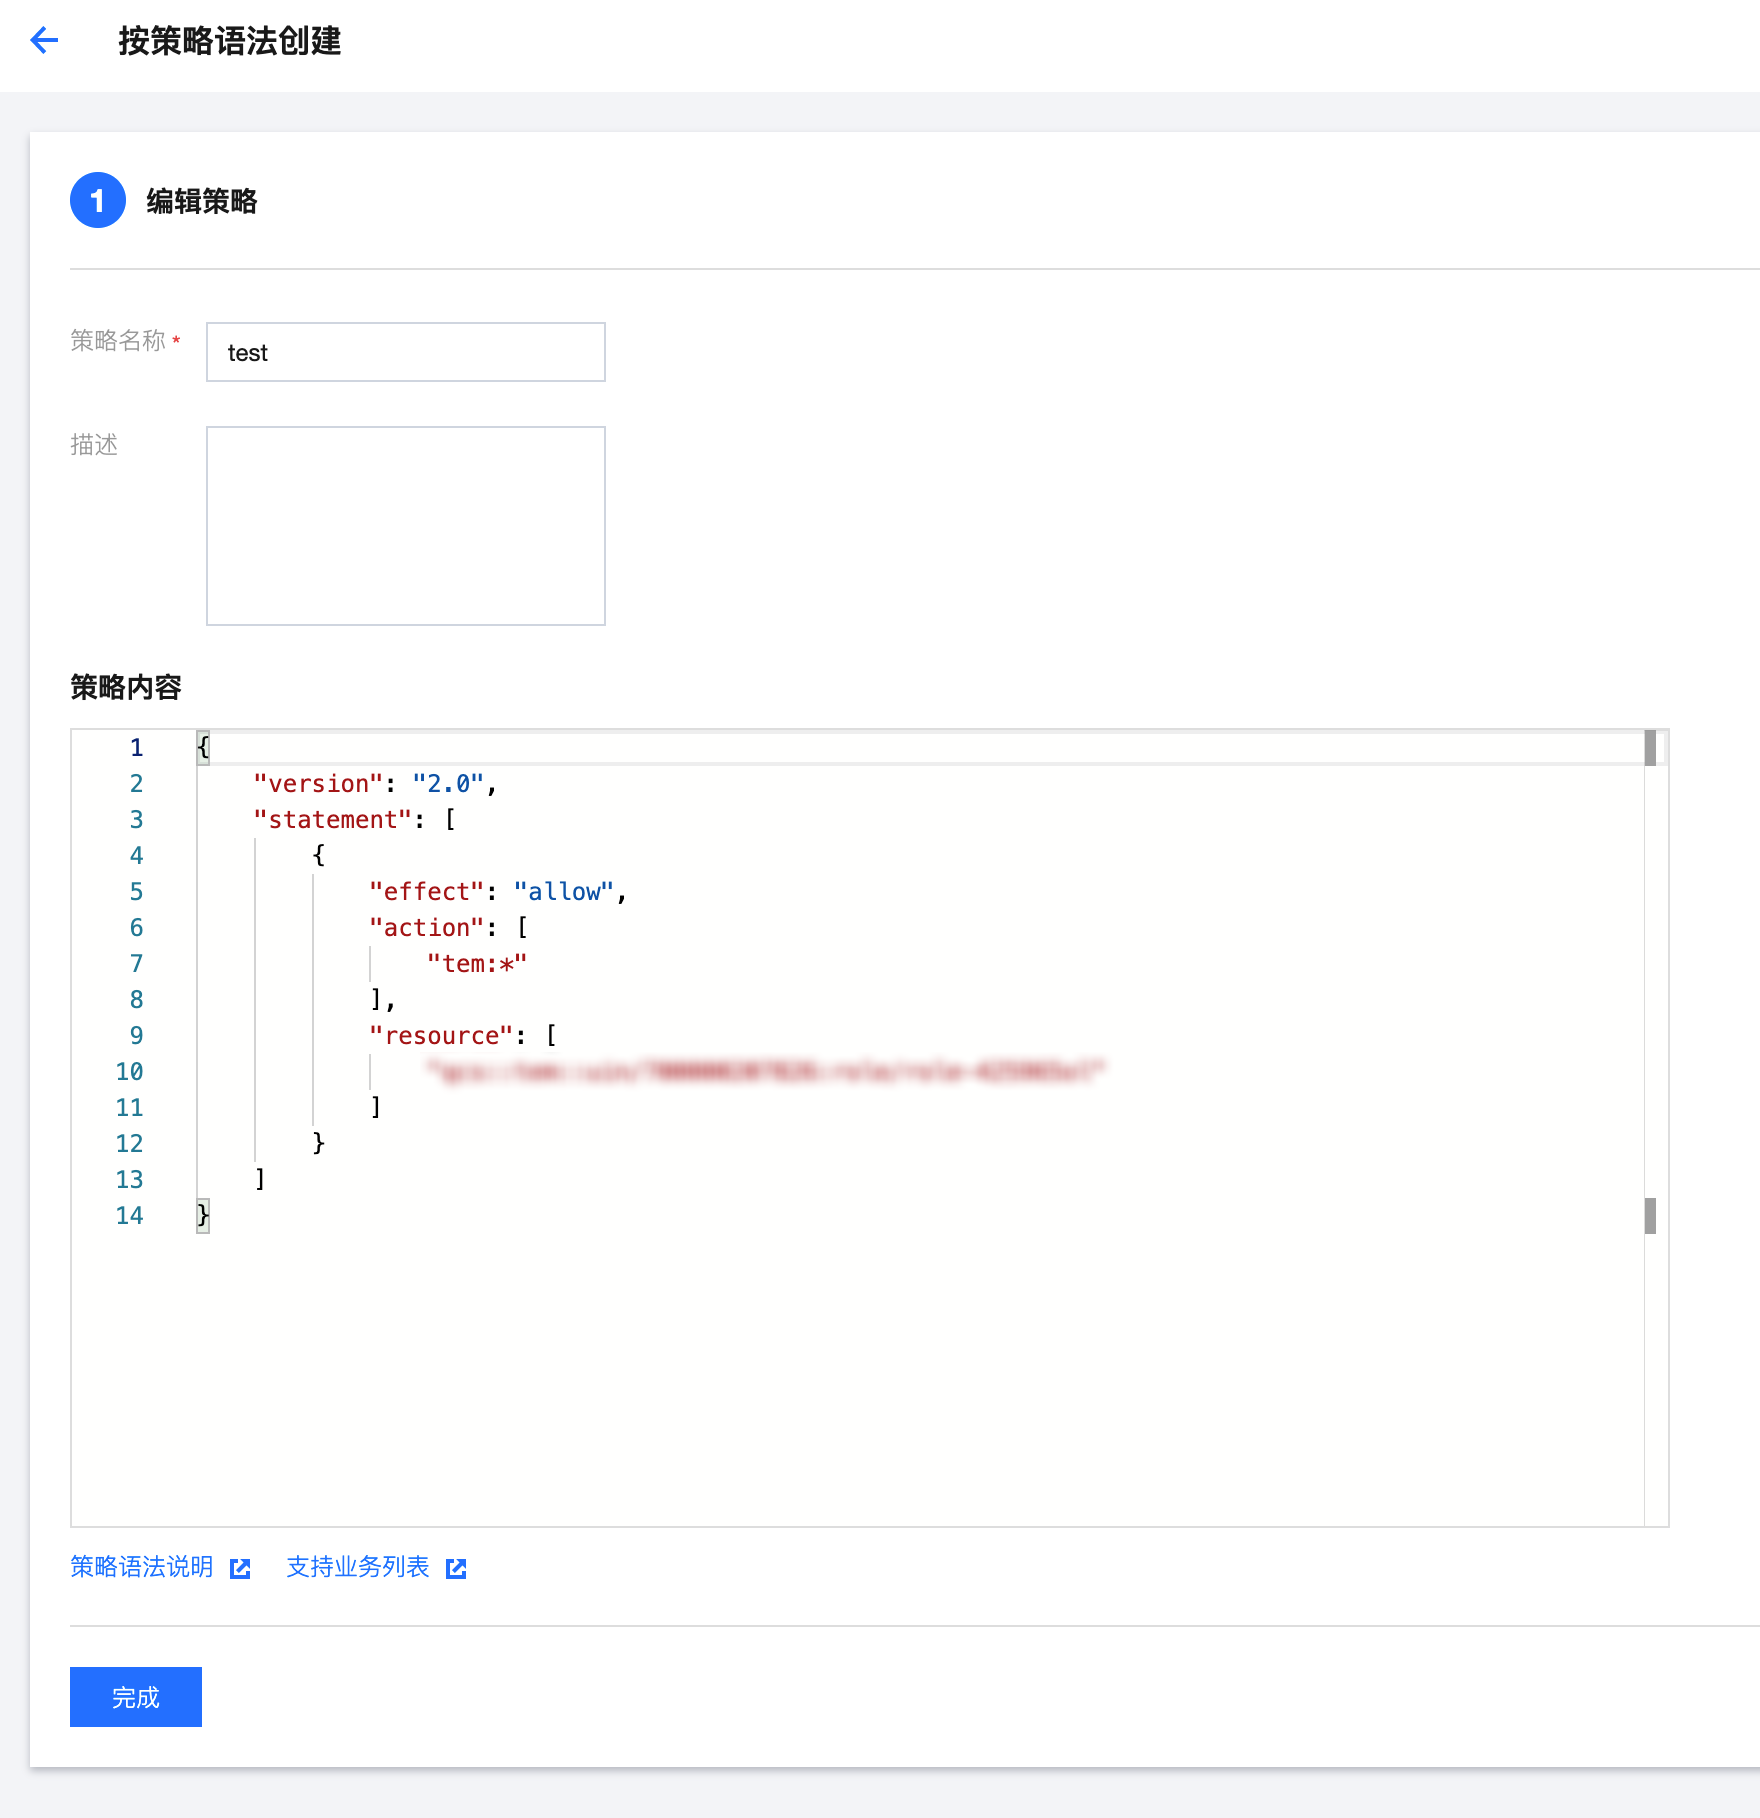
Task: Select the step 1 circle indicator
Action: point(98,201)
